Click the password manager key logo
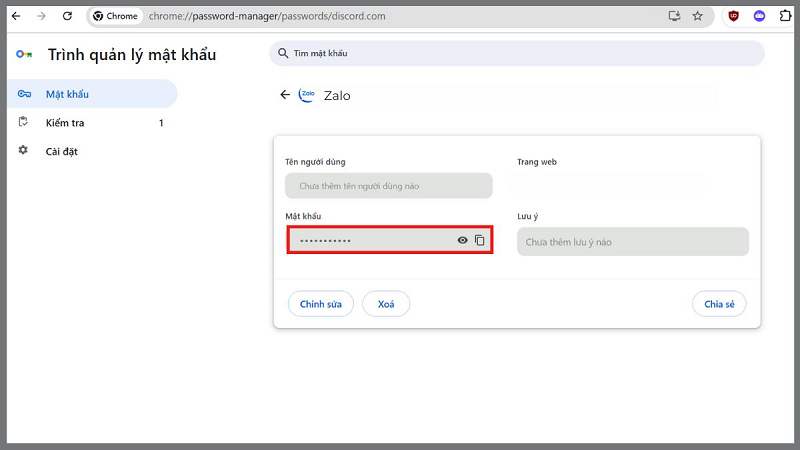 pyautogui.click(x=24, y=54)
